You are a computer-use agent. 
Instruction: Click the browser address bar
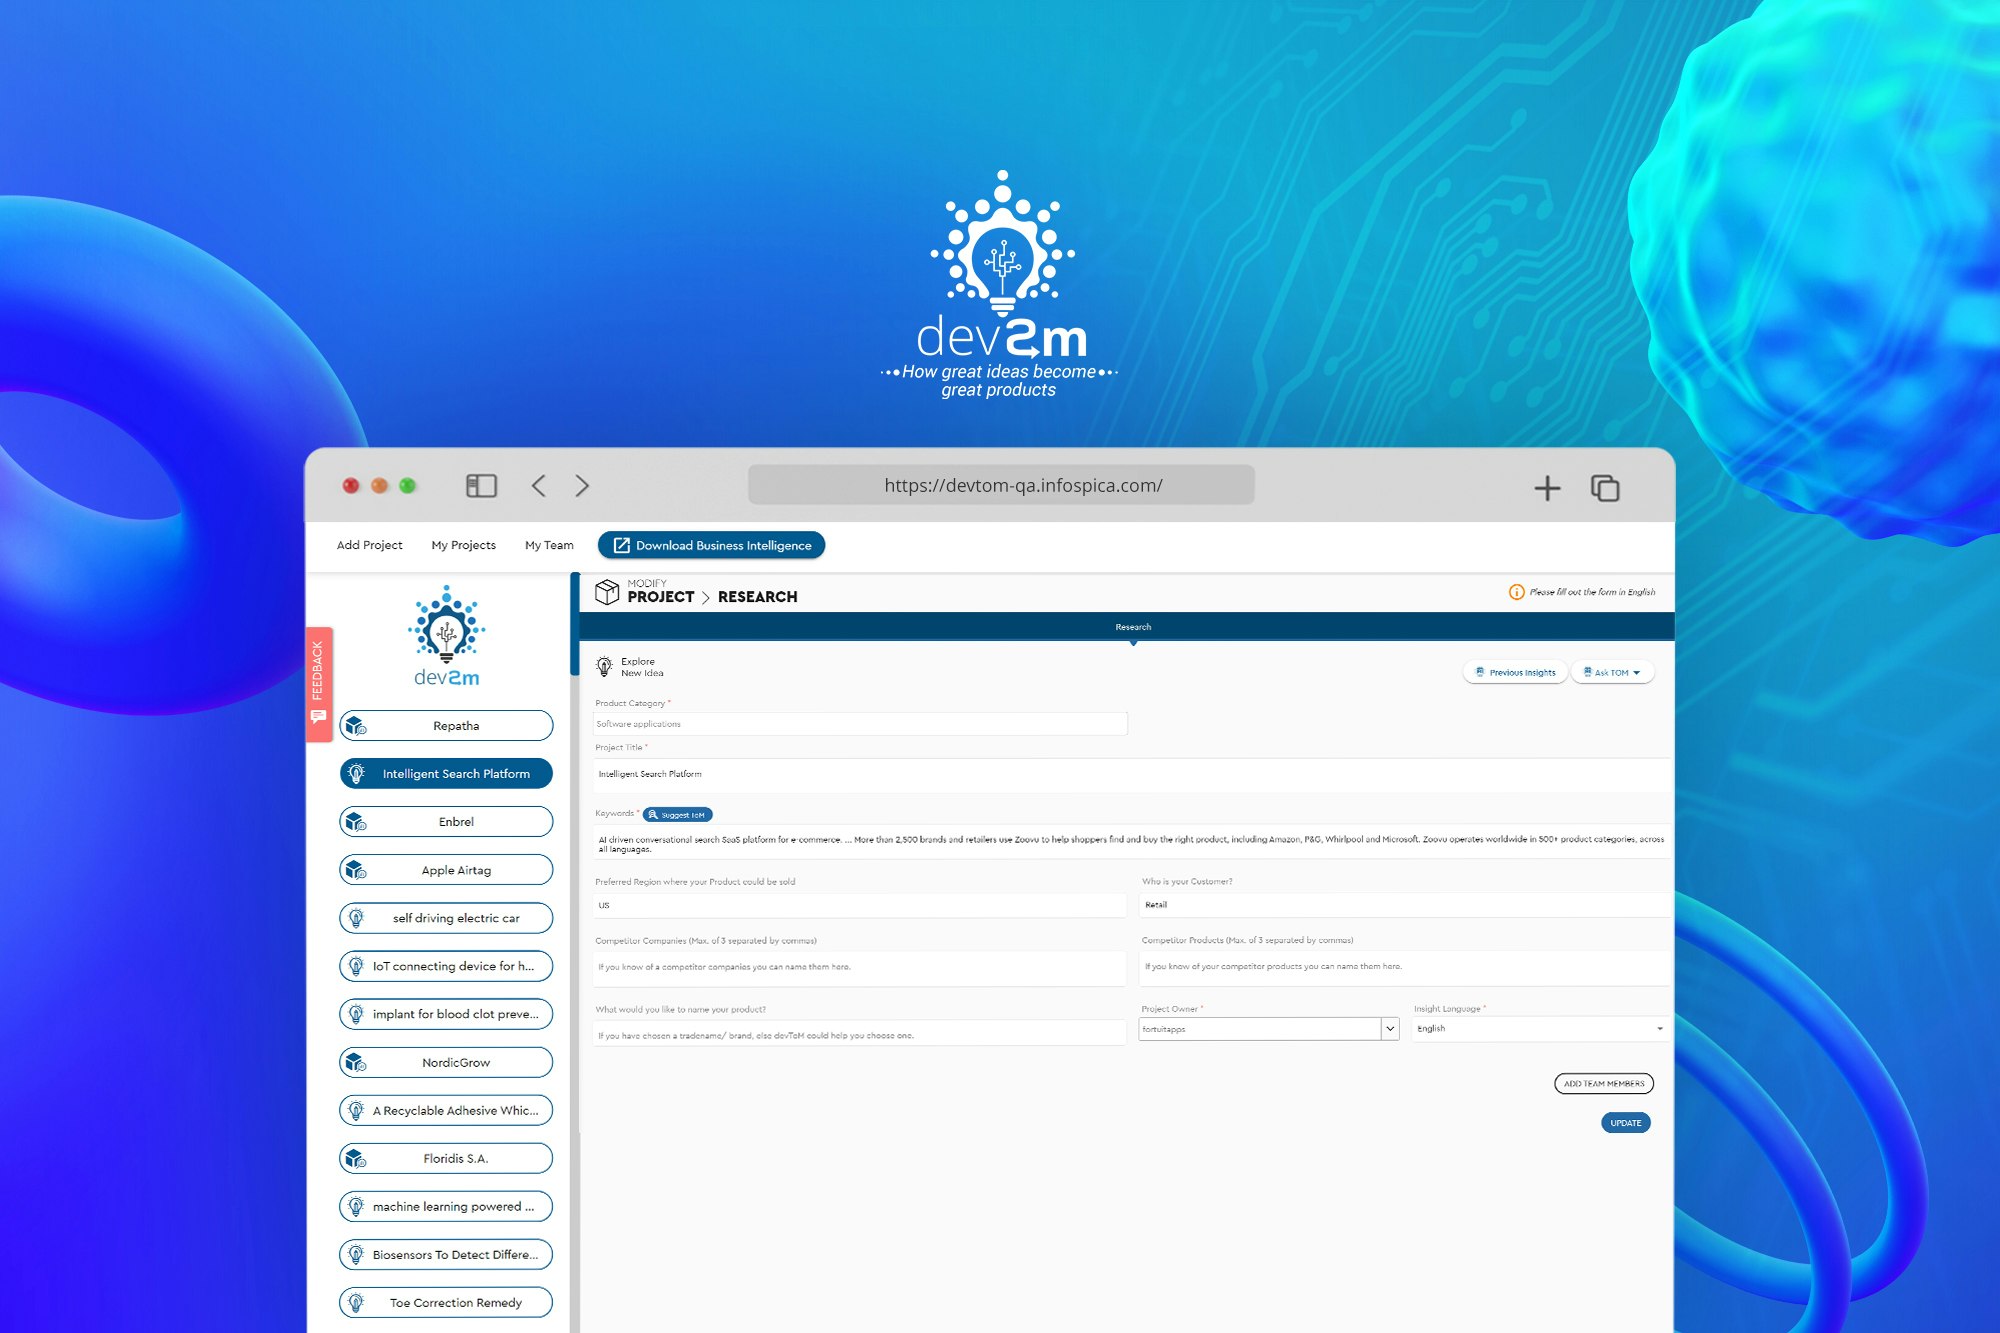click(x=1001, y=485)
